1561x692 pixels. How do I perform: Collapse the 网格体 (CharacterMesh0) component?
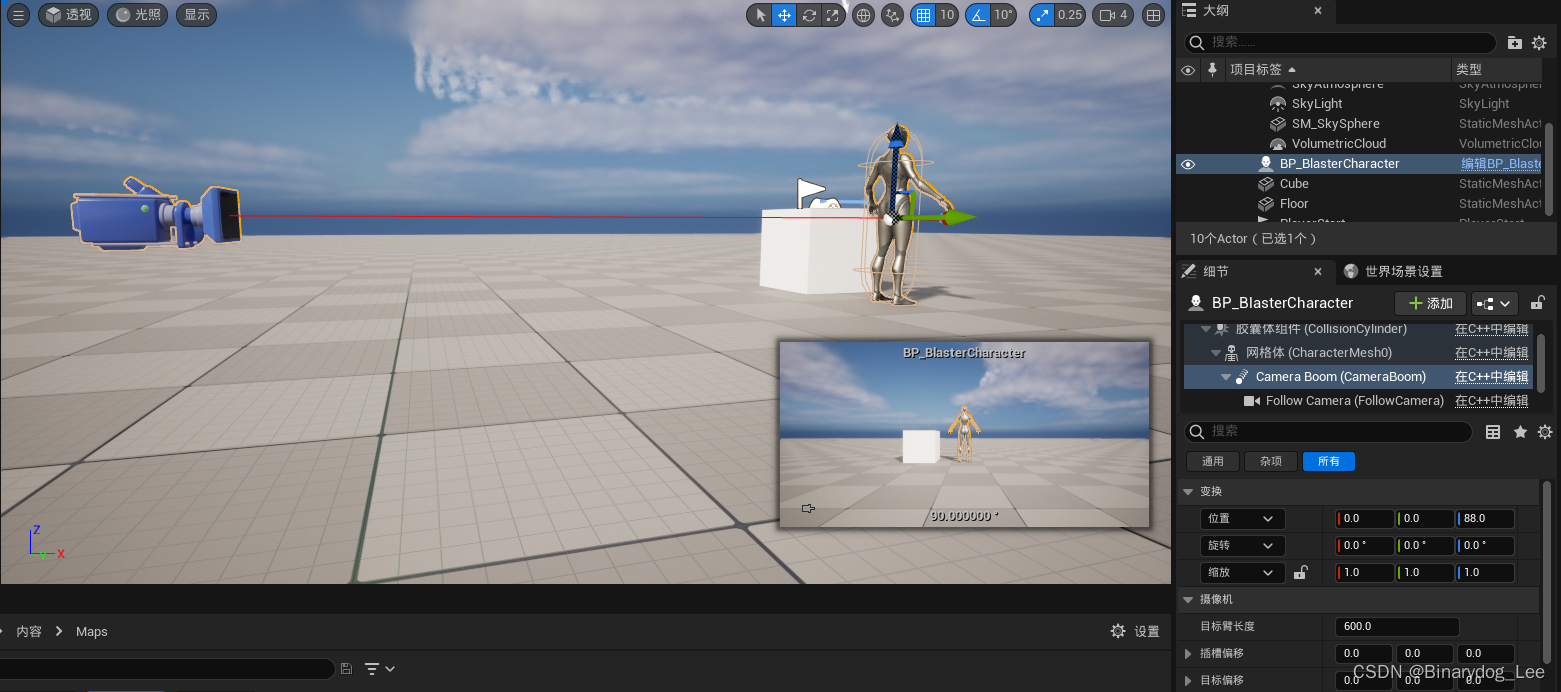click(x=1216, y=353)
